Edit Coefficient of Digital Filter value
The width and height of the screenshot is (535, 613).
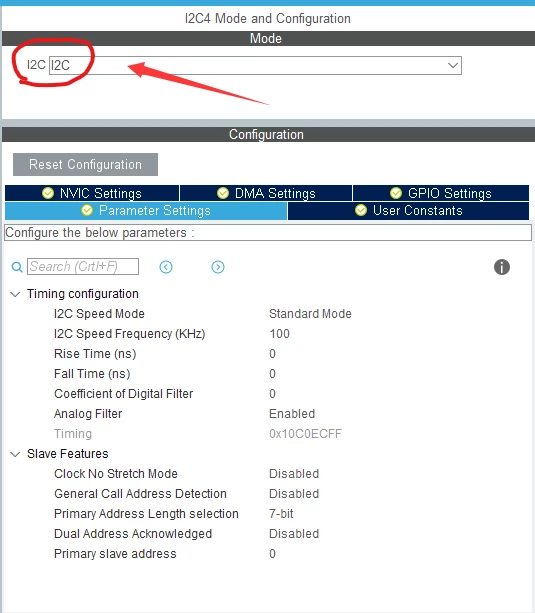(x=272, y=394)
